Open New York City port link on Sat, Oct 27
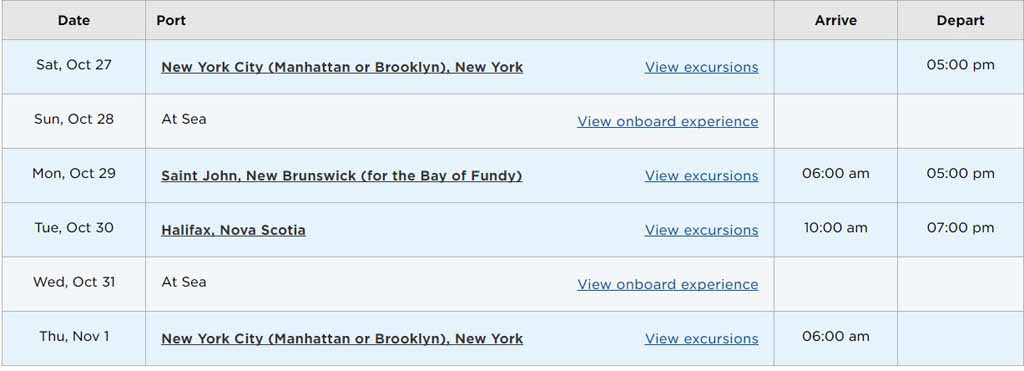This screenshot has height=371, width=1024. coord(342,67)
